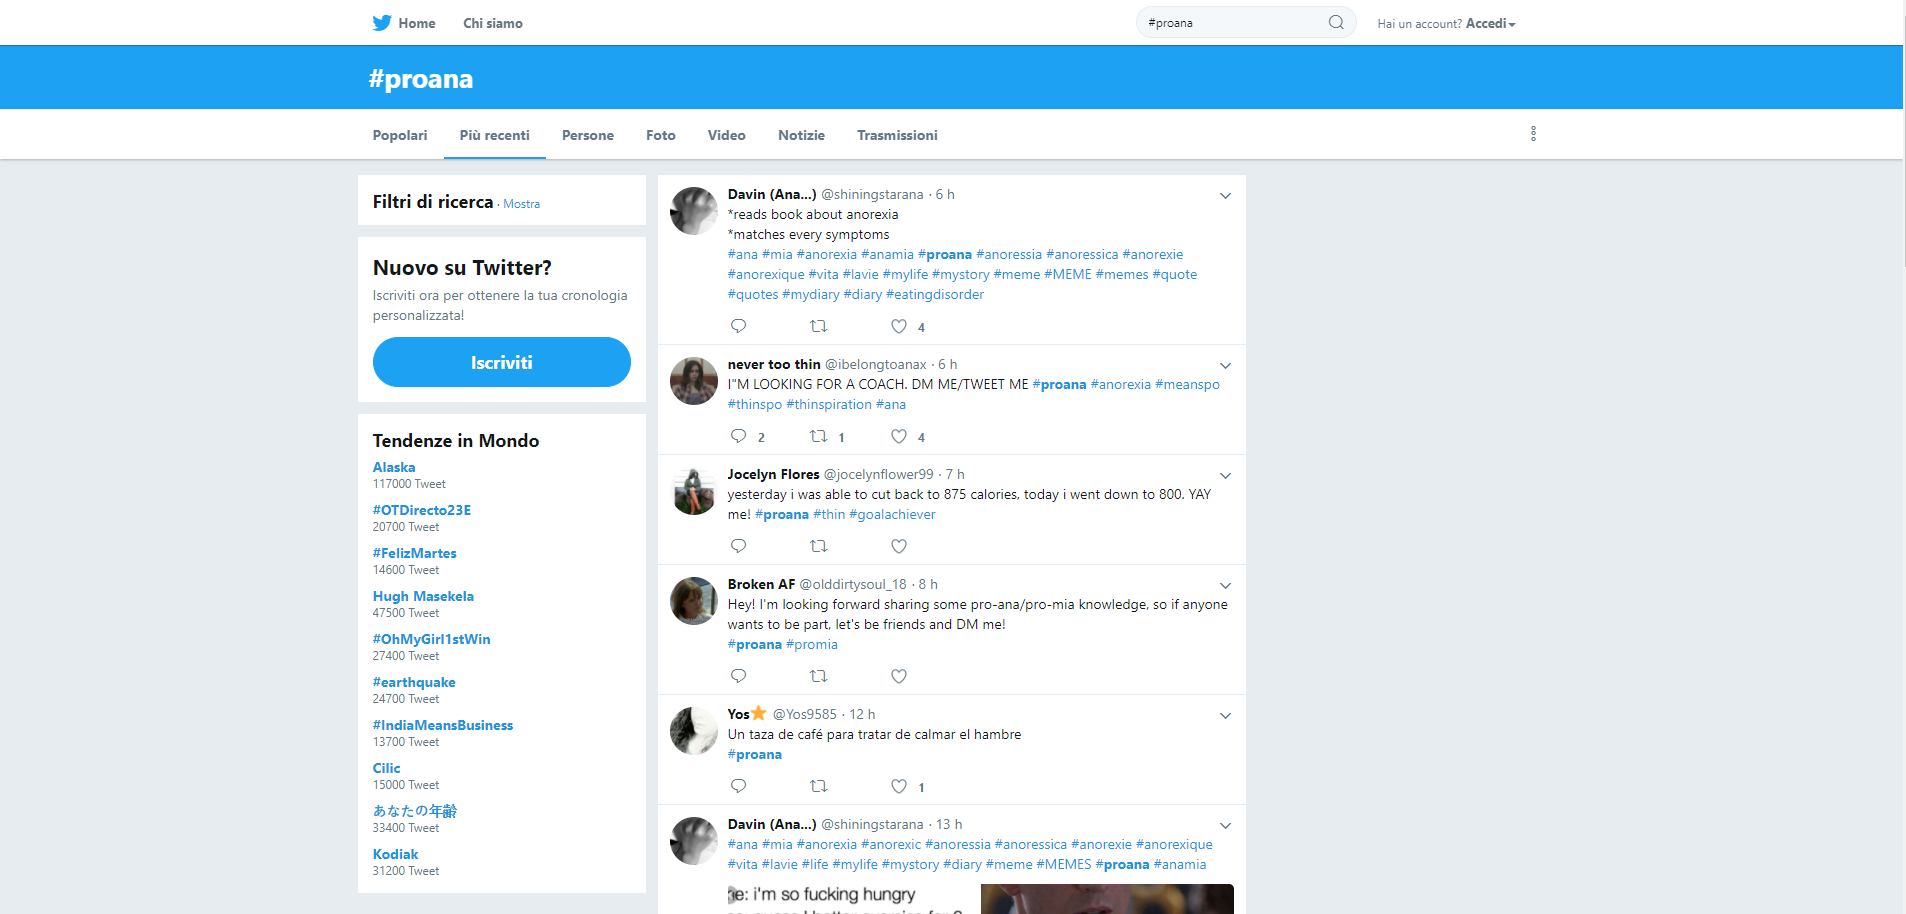This screenshot has height=914, width=1906.
Task: Open the Persone tab
Action: 588,135
